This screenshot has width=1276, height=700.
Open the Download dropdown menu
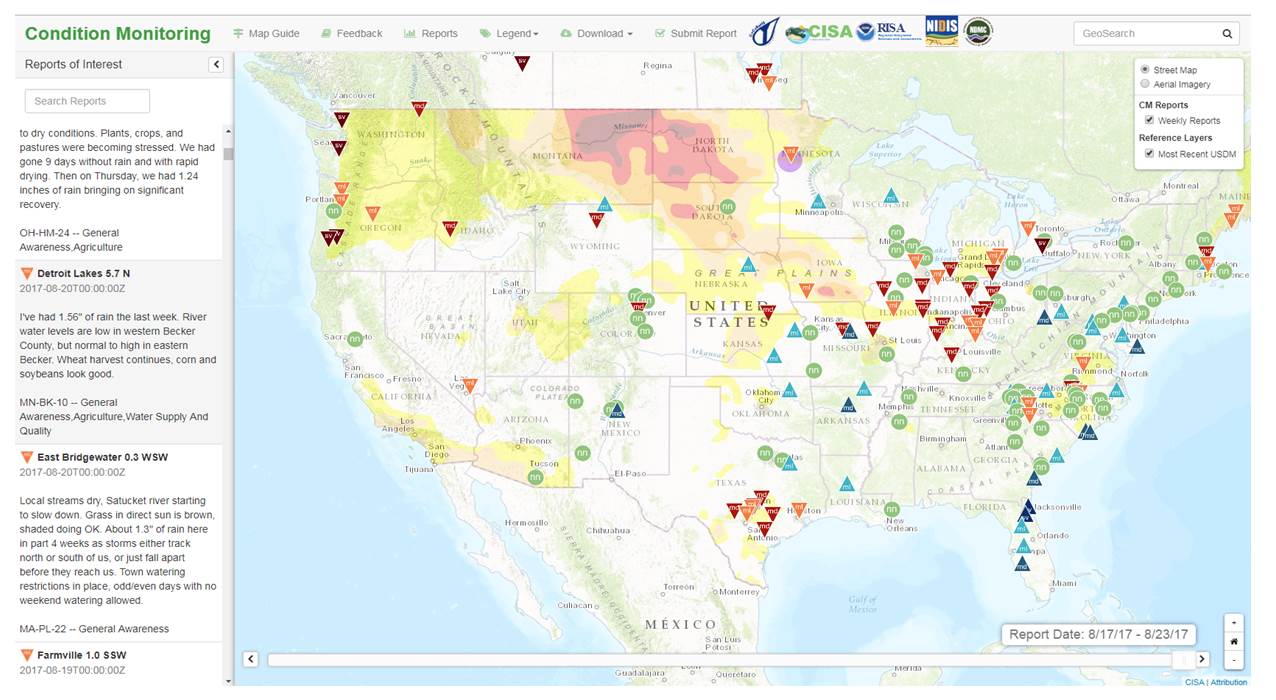(x=597, y=34)
